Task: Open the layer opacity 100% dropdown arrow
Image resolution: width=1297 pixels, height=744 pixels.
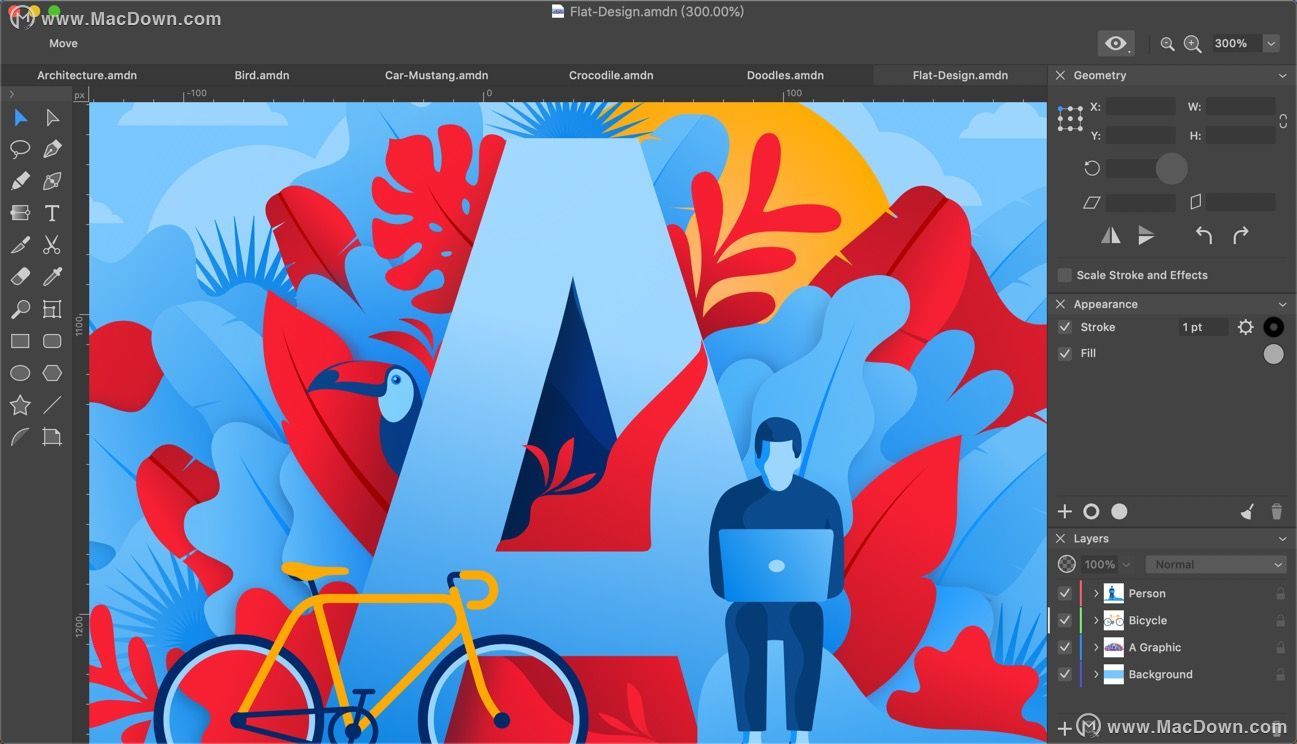Action: tap(1127, 564)
